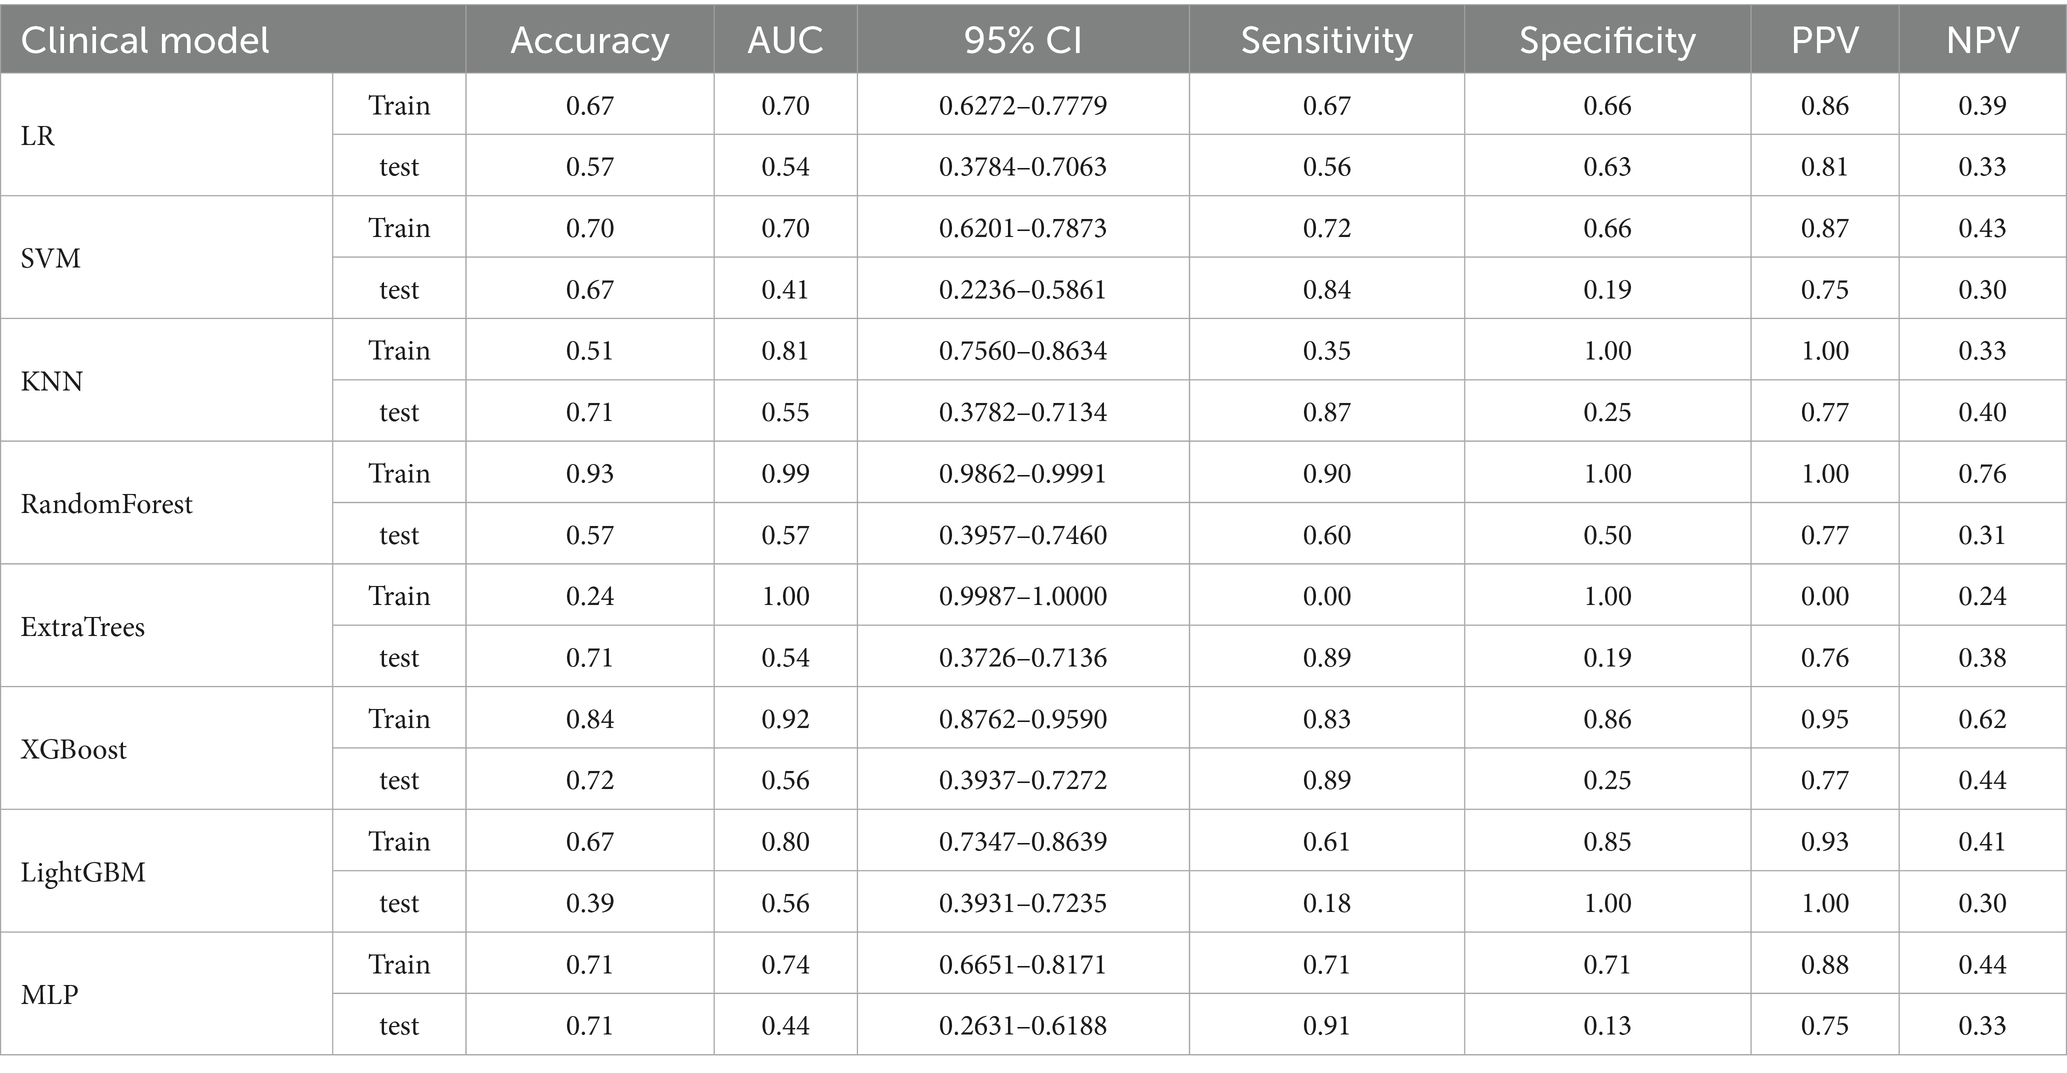The width and height of the screenshot is (2067, 1073).
Task: Select the NPV column header
Action: (1982, 40)
